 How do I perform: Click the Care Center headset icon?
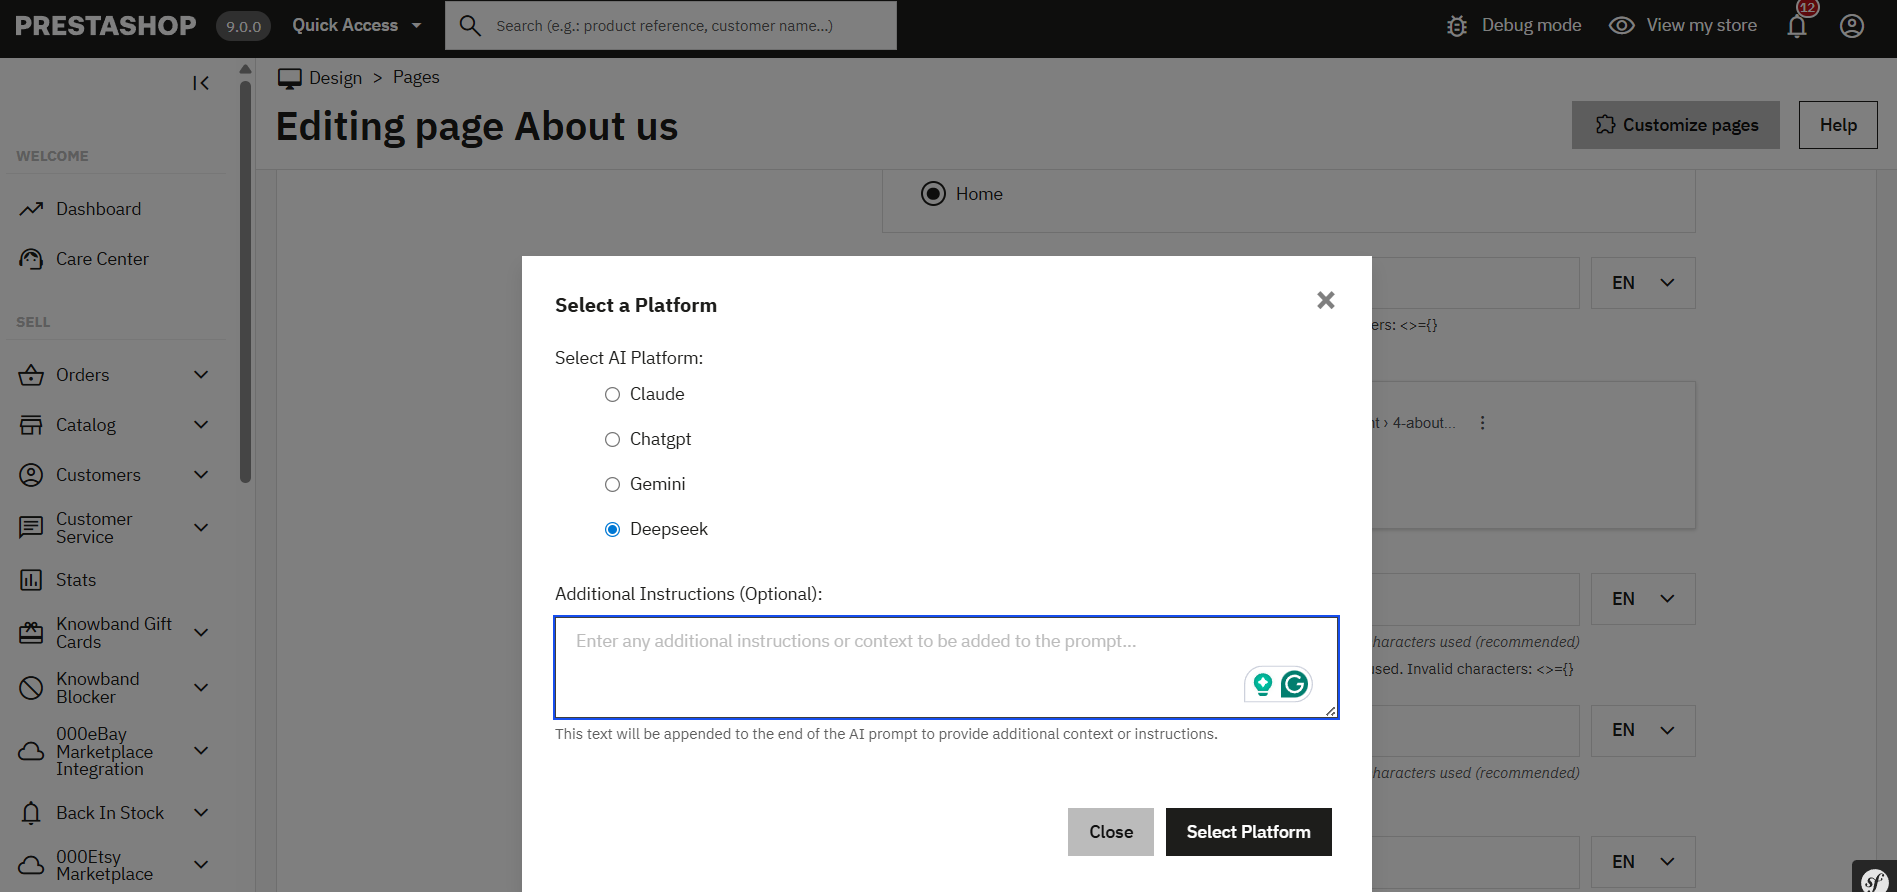pos(31,259)
